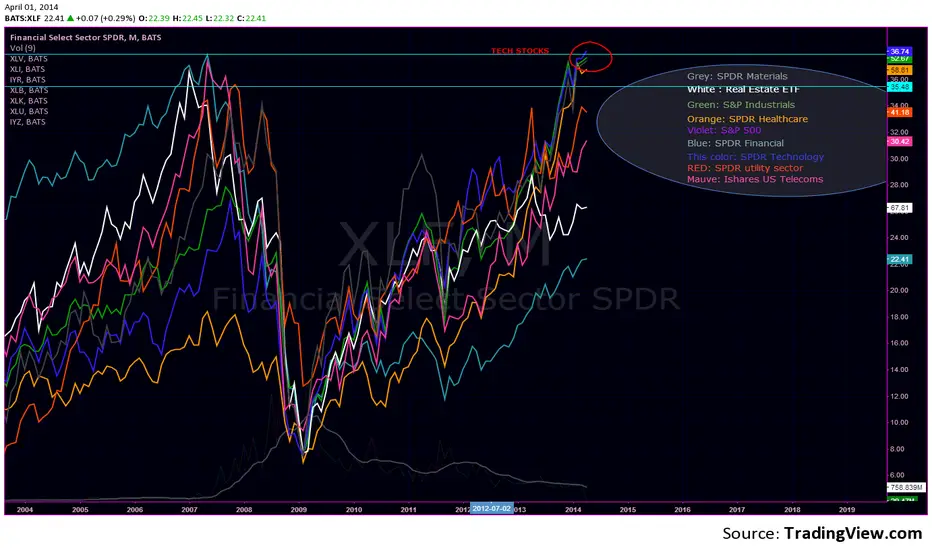
Task: Click the 6.00 price axis value
Action: (898, 475)
